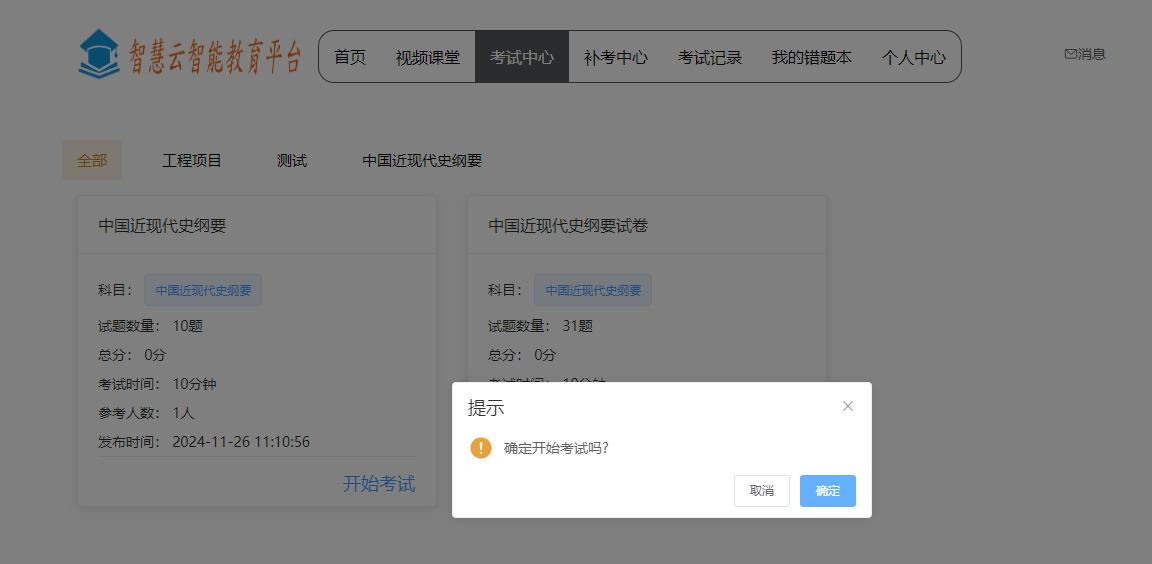
Task: Open 补考中心 navigation item
Action: (616, 57)
